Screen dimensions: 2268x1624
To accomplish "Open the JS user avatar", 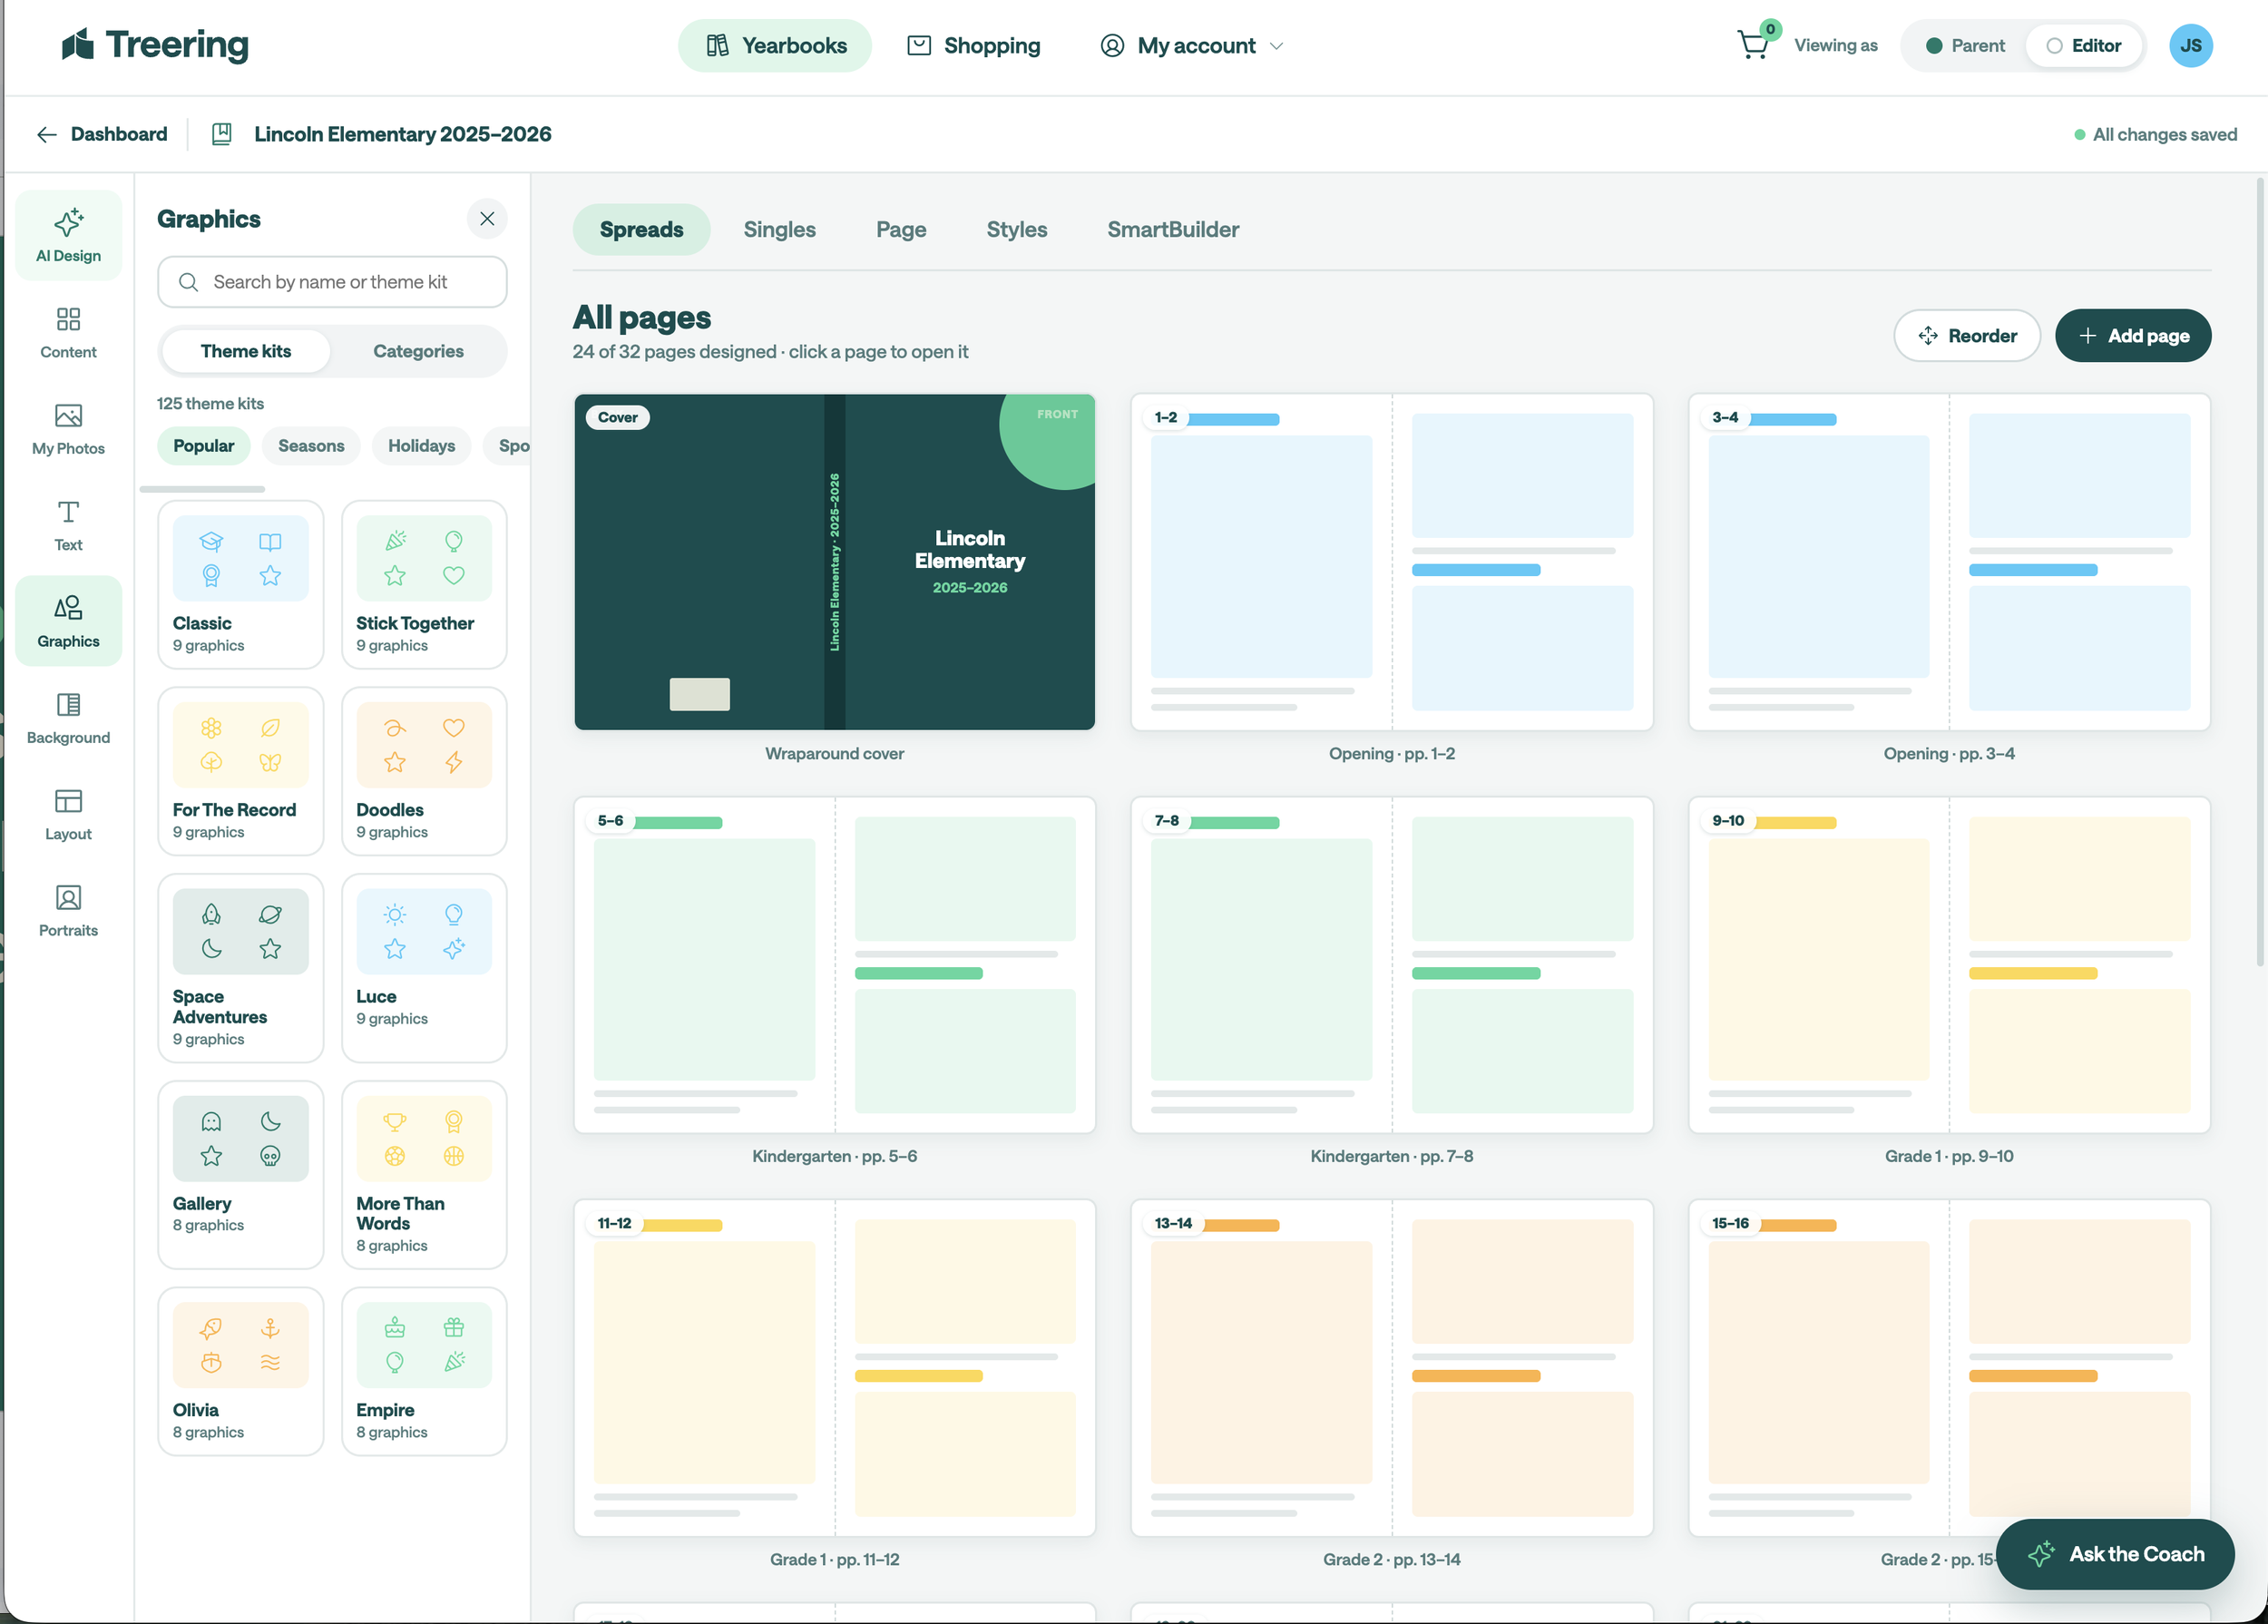I will [x=2190, y=46].
